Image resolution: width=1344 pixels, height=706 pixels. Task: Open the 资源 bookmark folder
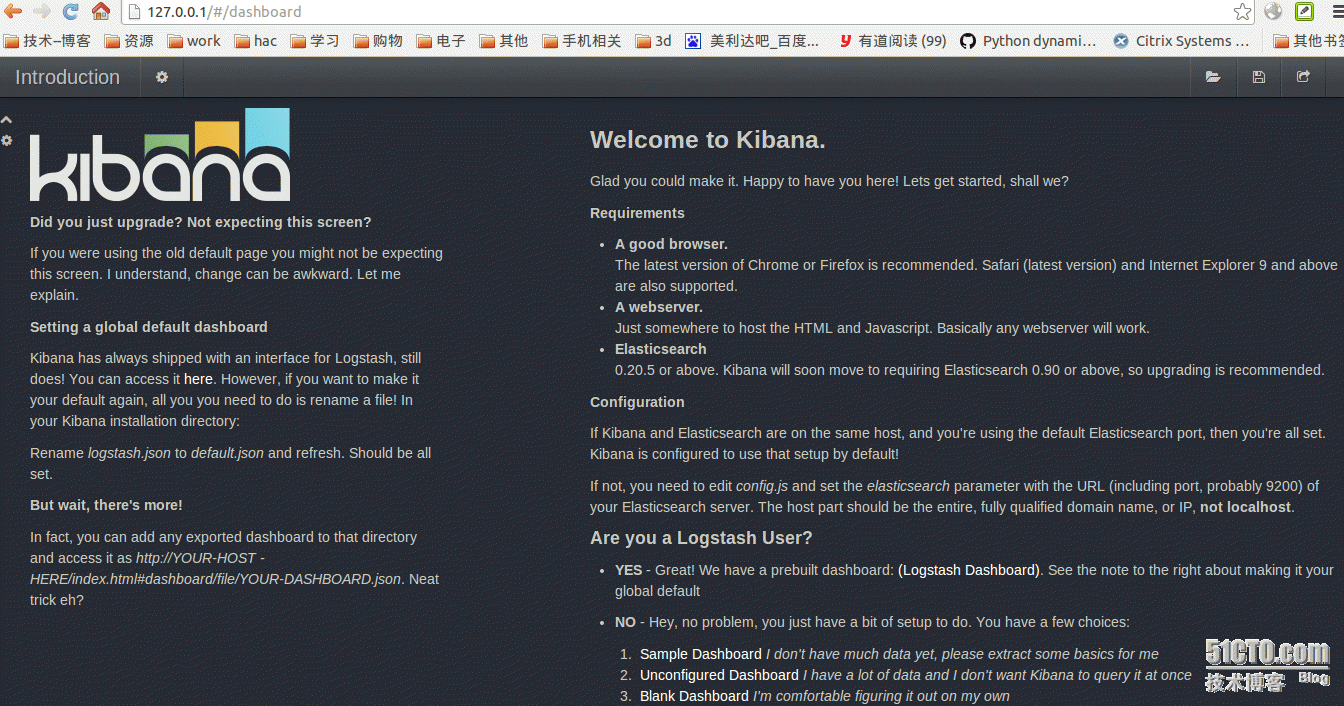[x=130, y=41]
